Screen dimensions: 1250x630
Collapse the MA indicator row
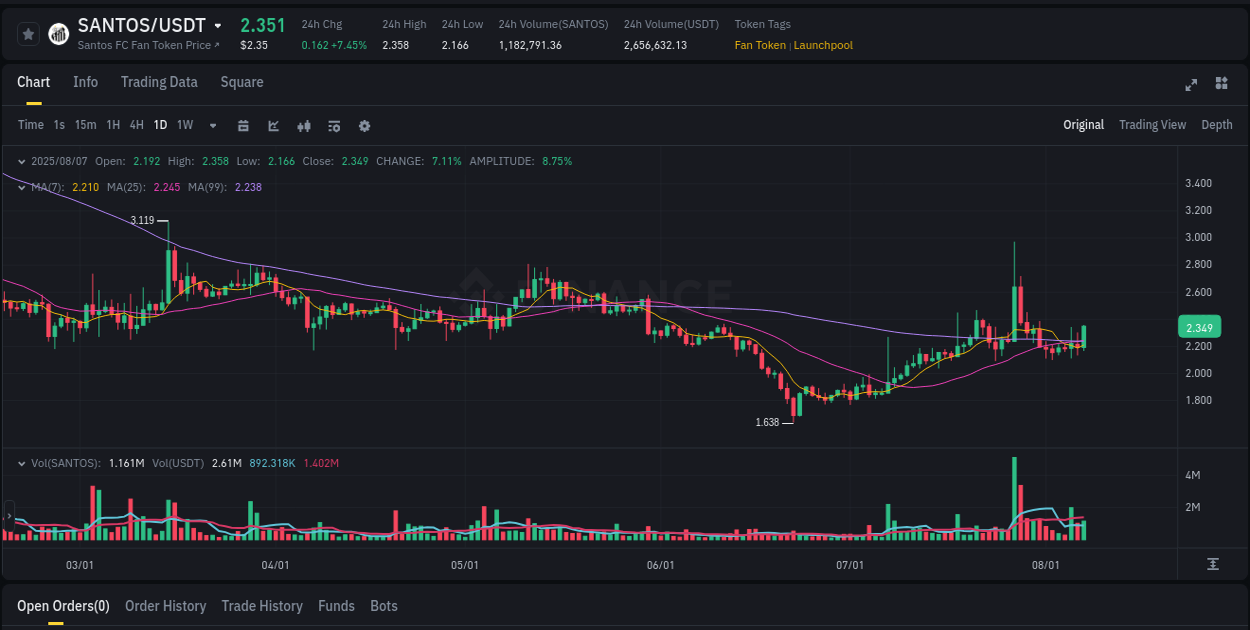[22, 187]
